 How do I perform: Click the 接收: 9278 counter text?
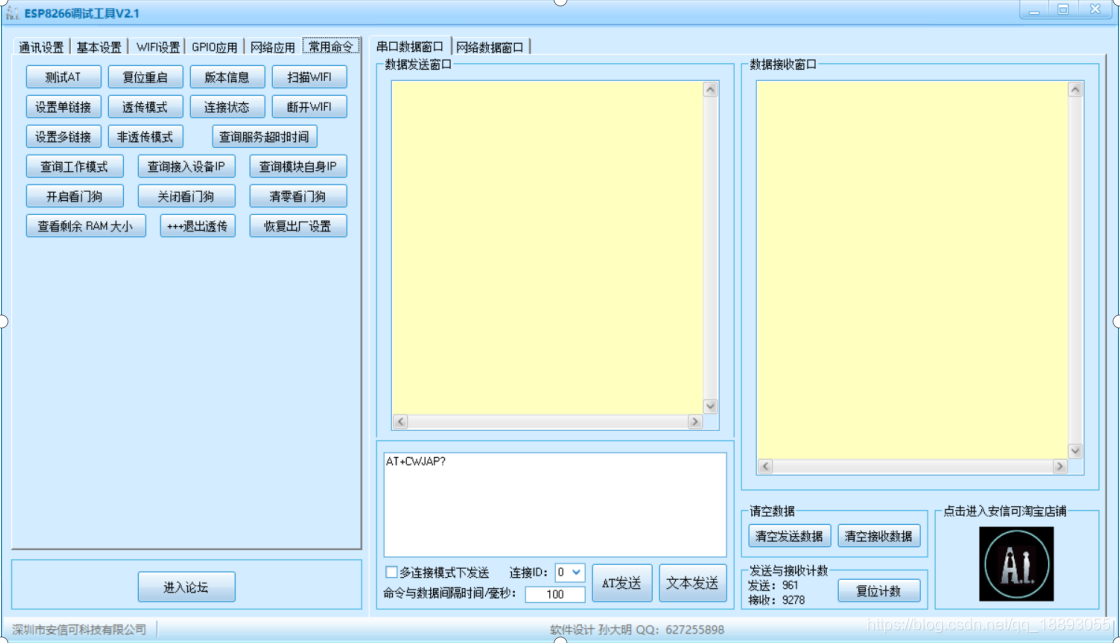[x=776, y=600]
